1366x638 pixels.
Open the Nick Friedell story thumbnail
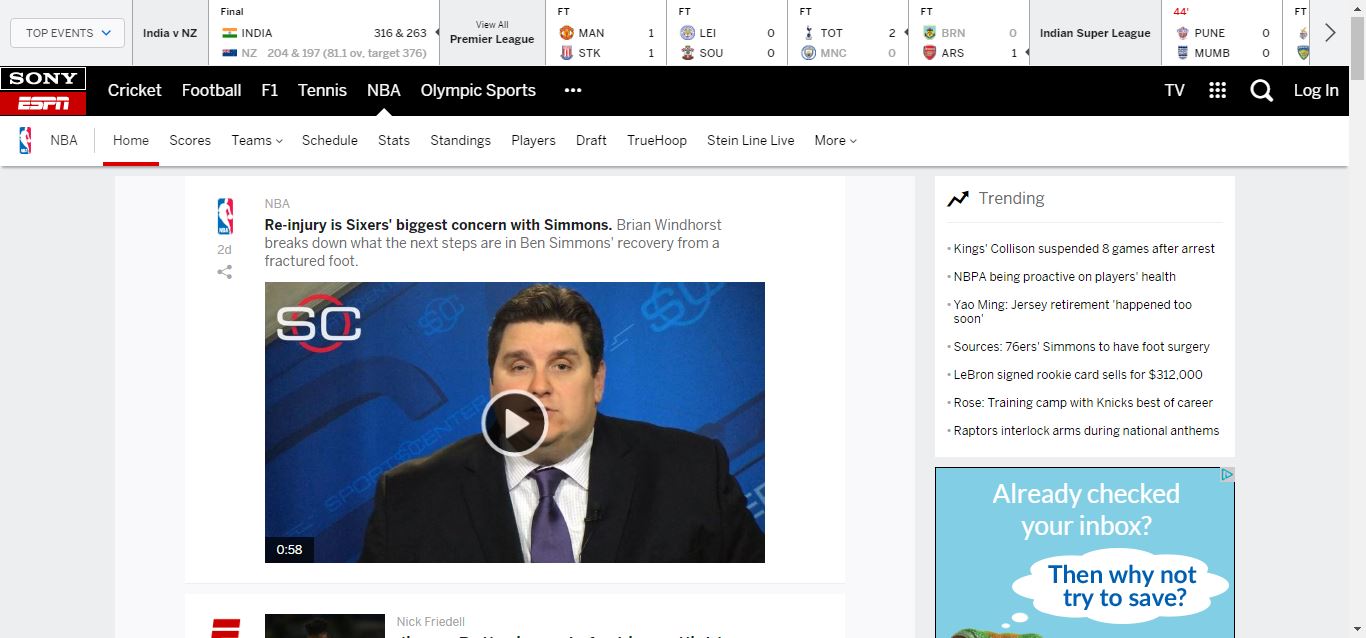click(x=325, y=626)
